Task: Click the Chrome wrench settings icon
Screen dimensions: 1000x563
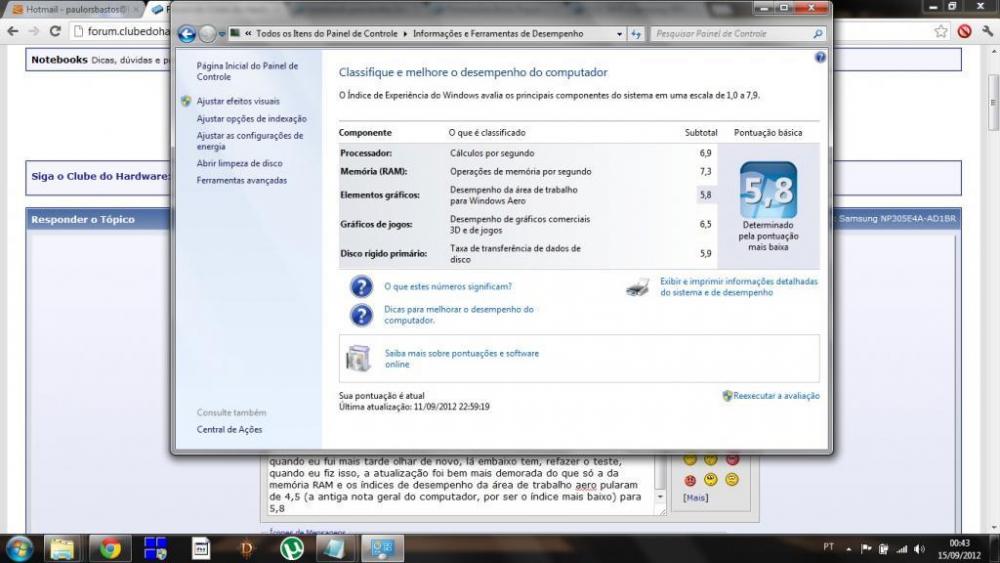Action: 986,31
